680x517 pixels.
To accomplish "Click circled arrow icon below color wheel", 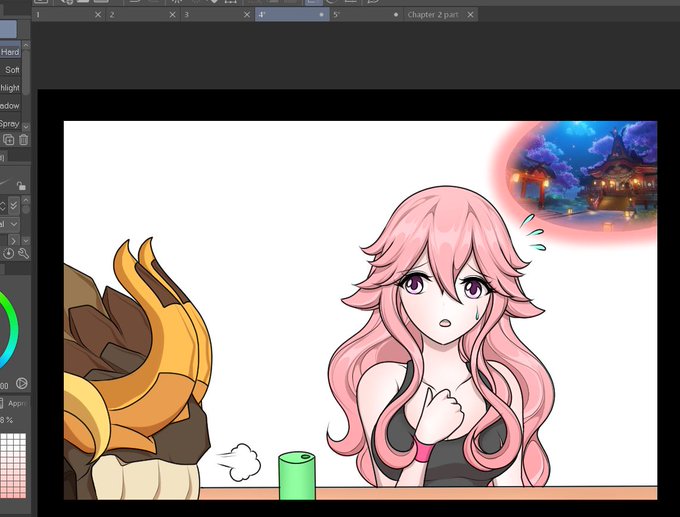I will click(x=21, y=383).
